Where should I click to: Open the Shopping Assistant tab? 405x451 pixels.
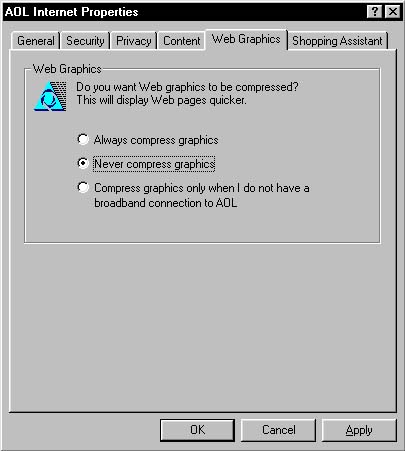pyautogui.click(x=337, y=41)
